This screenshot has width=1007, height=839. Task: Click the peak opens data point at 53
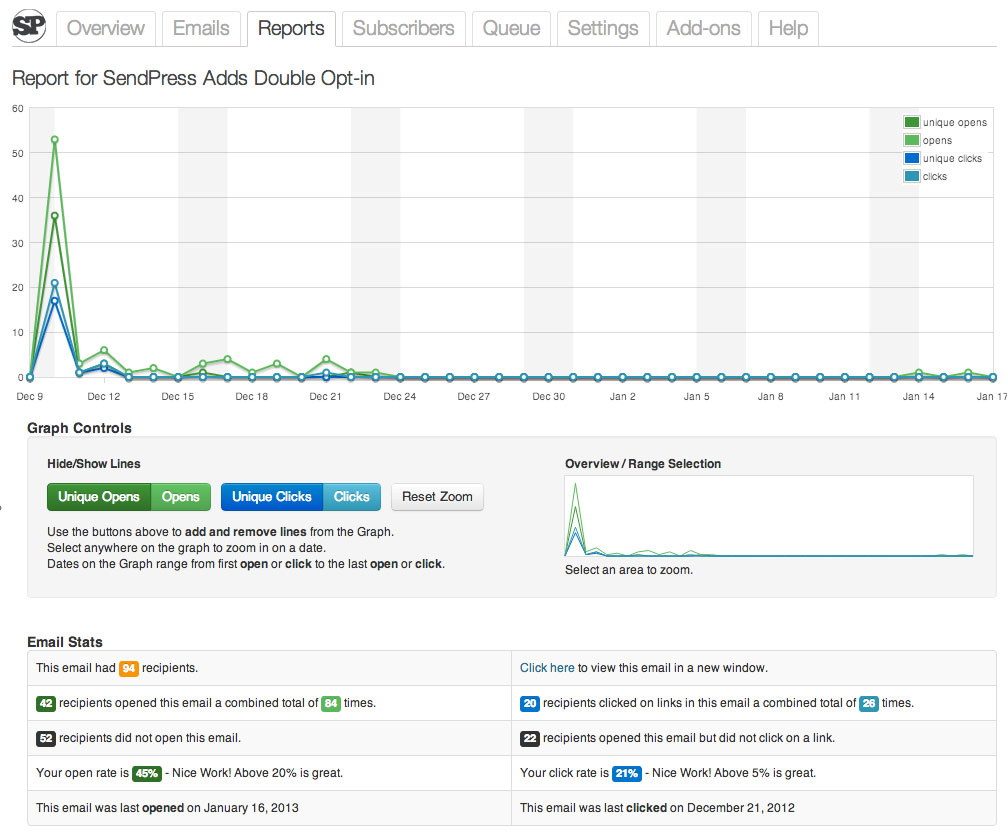55,139
